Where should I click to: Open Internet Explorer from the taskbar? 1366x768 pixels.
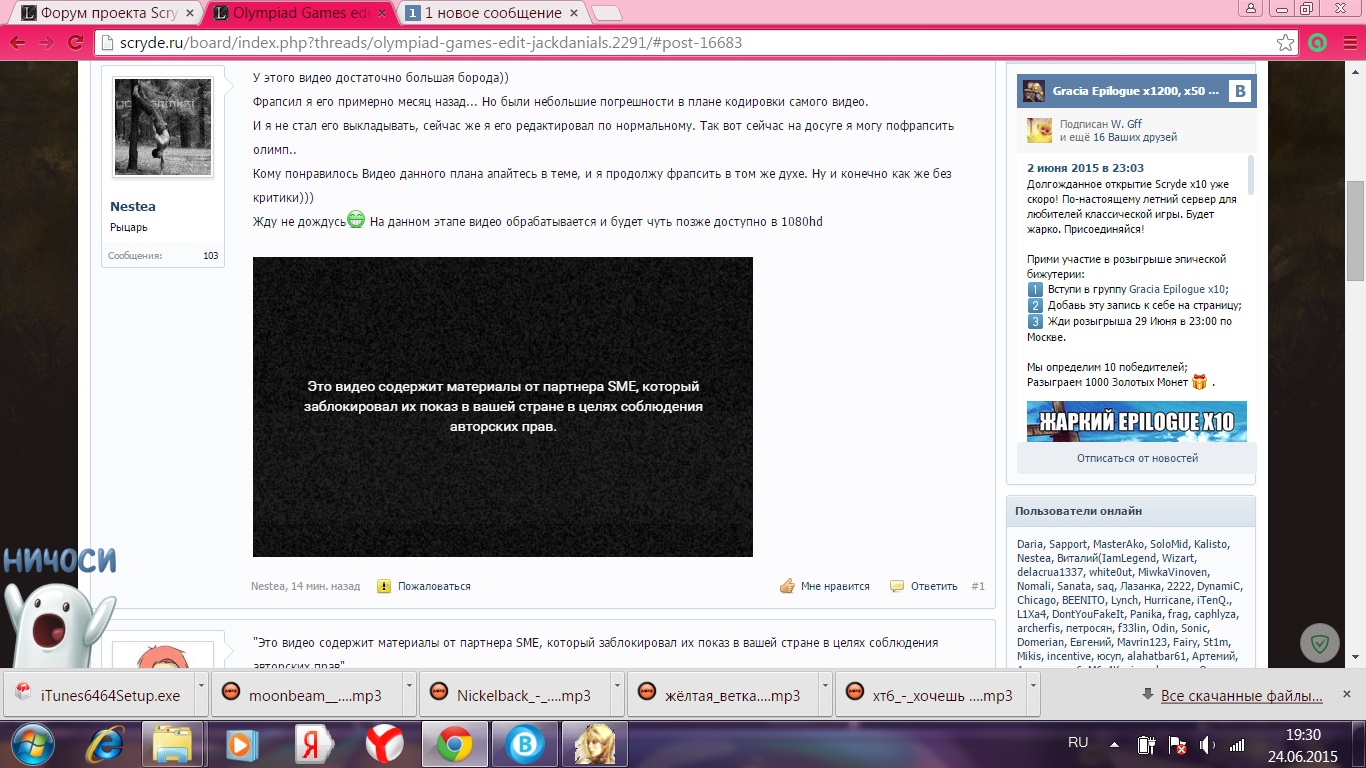point(105,745)
